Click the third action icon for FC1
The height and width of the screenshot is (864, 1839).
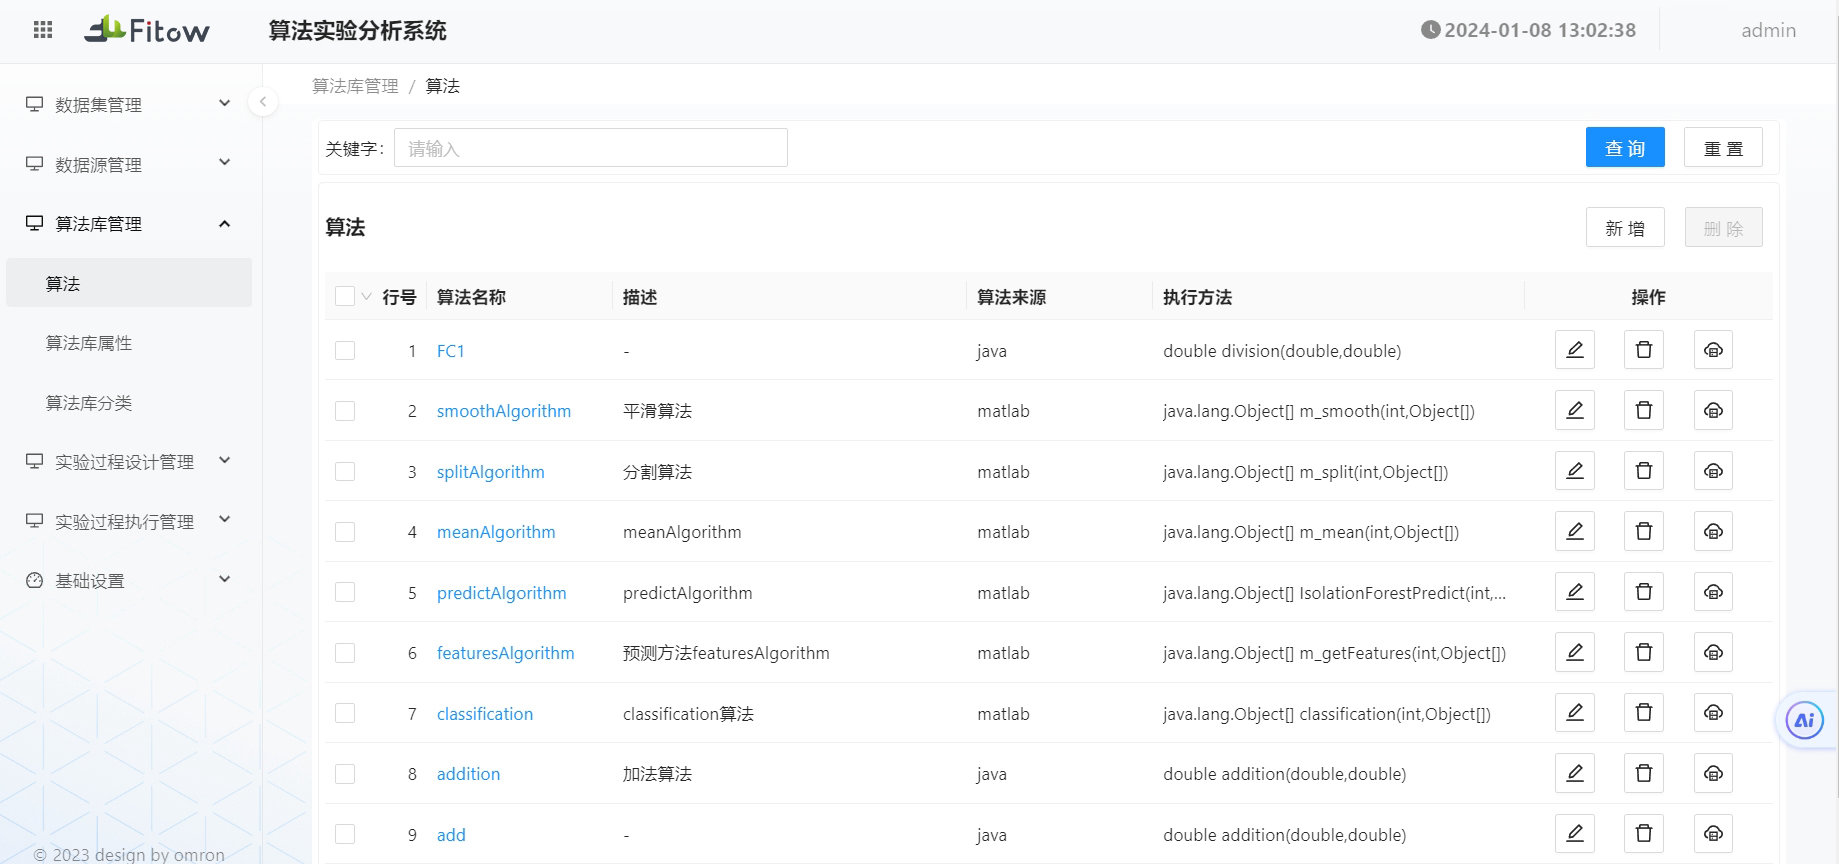point(1713,350)
